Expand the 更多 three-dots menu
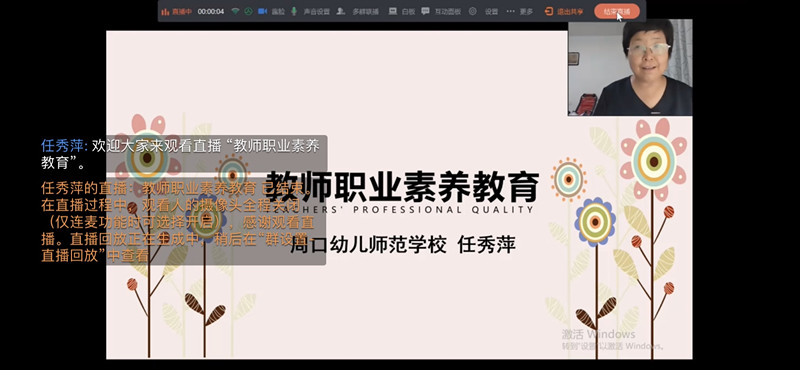The width and height of the screenshot is (800, 370). click(510, 11)
